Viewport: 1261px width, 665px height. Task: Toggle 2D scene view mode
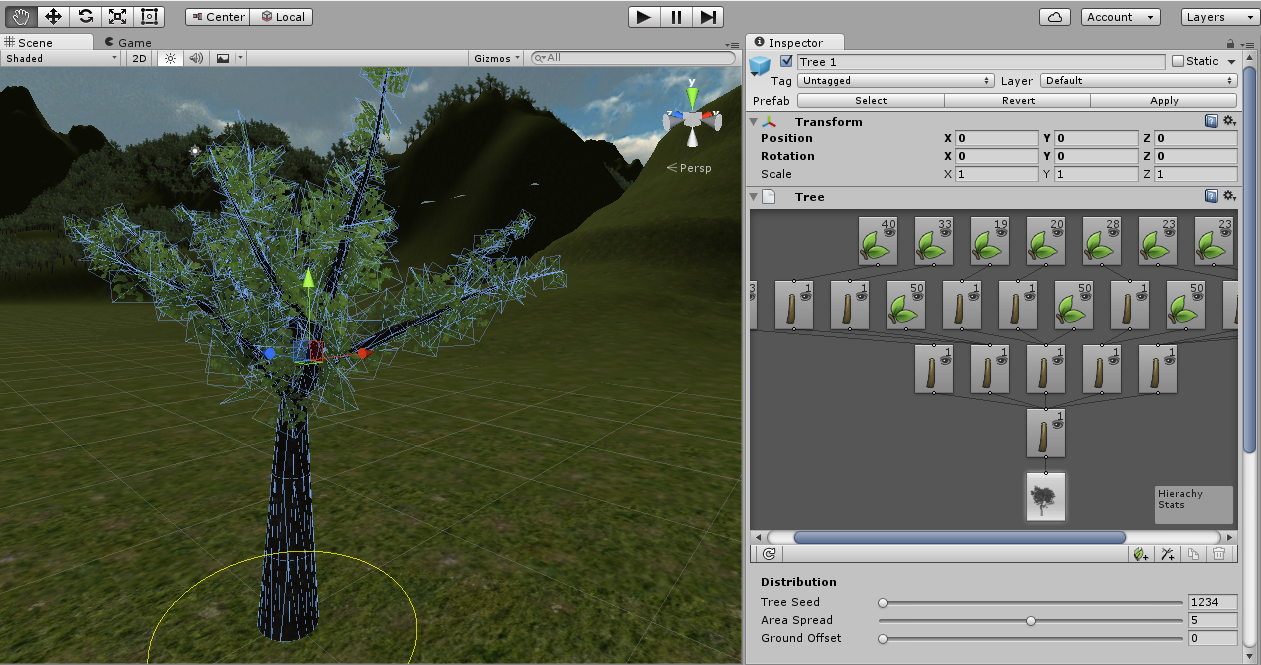click(139, 58)
